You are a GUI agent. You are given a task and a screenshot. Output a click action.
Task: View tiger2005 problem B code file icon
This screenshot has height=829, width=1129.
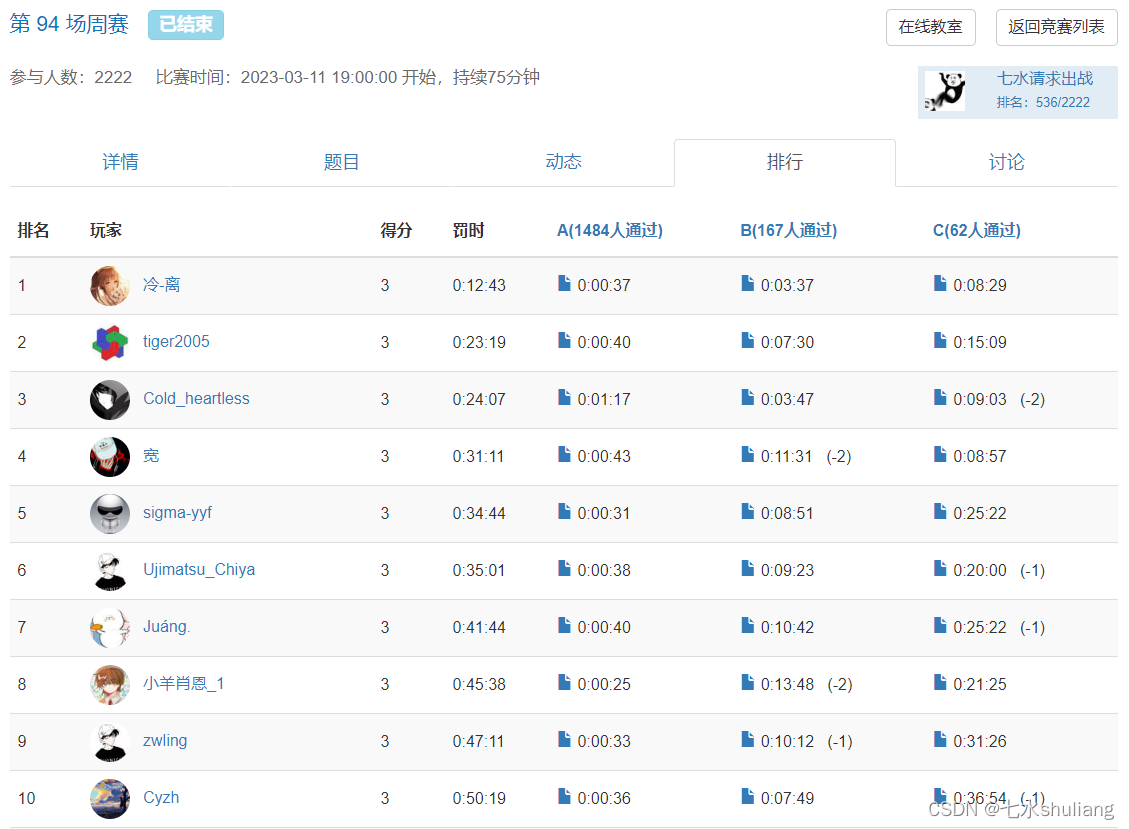(747, 340)
